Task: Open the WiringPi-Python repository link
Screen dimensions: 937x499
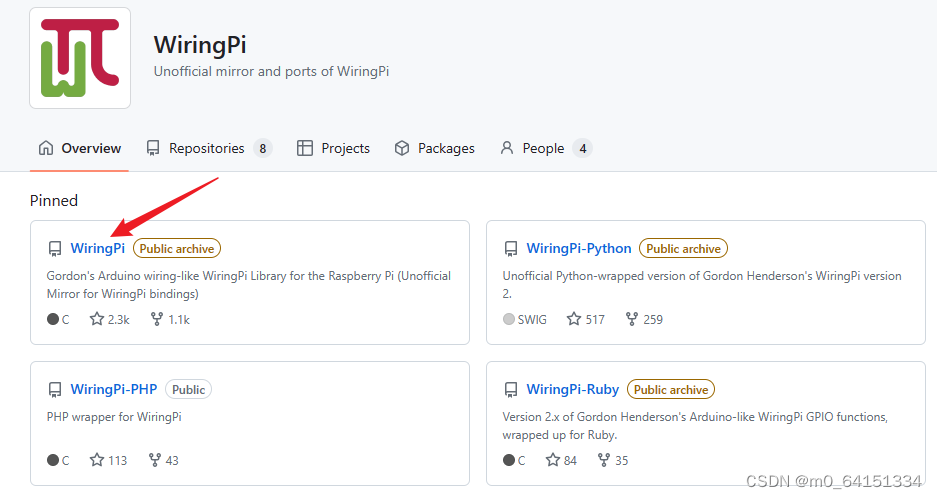Action: [x=579, y=248]
